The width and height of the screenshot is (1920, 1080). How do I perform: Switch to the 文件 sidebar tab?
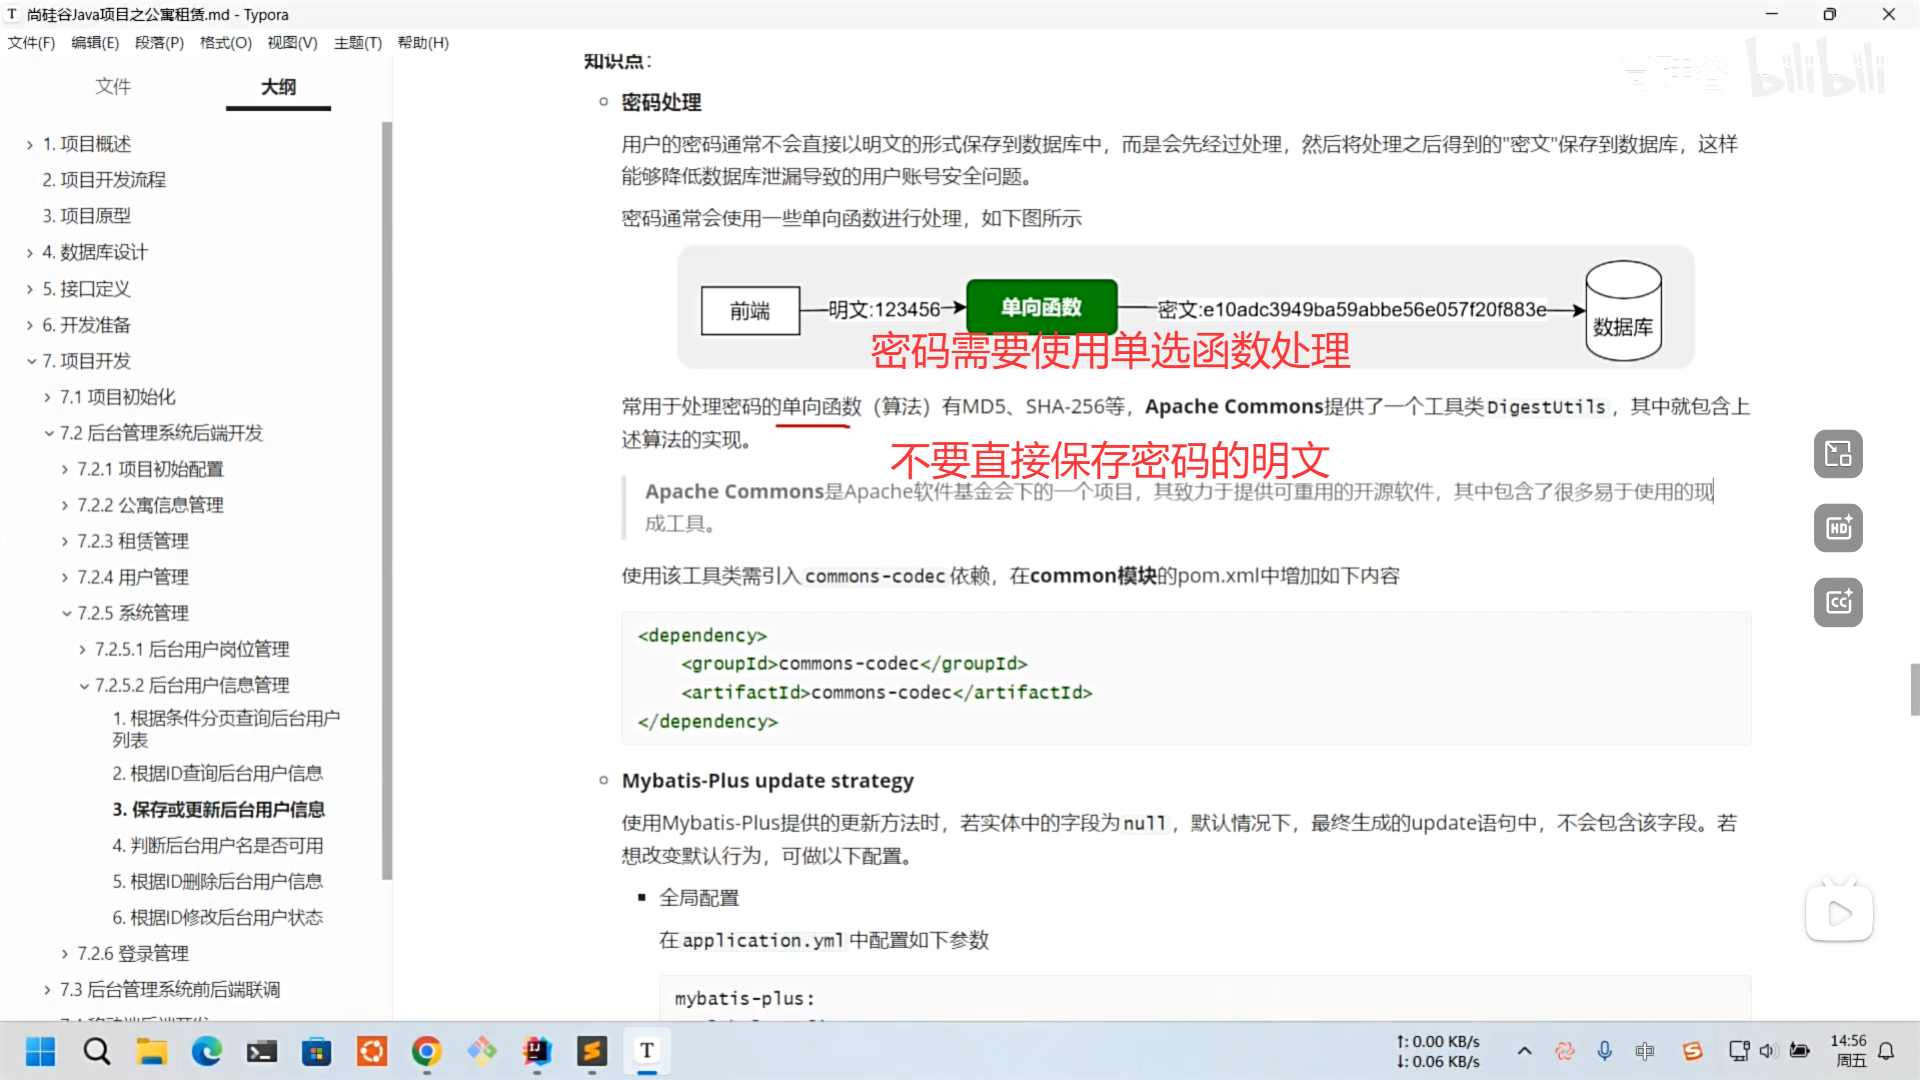click(113, 87)
